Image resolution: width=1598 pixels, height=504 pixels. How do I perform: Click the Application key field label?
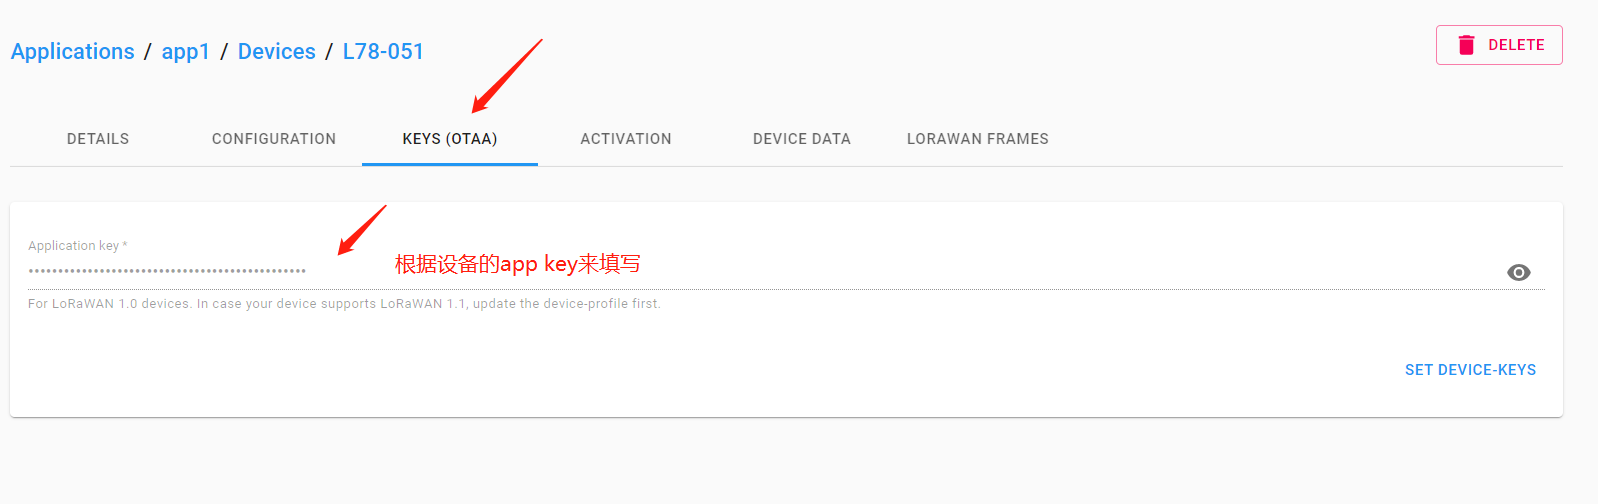(x=77, y=246)
